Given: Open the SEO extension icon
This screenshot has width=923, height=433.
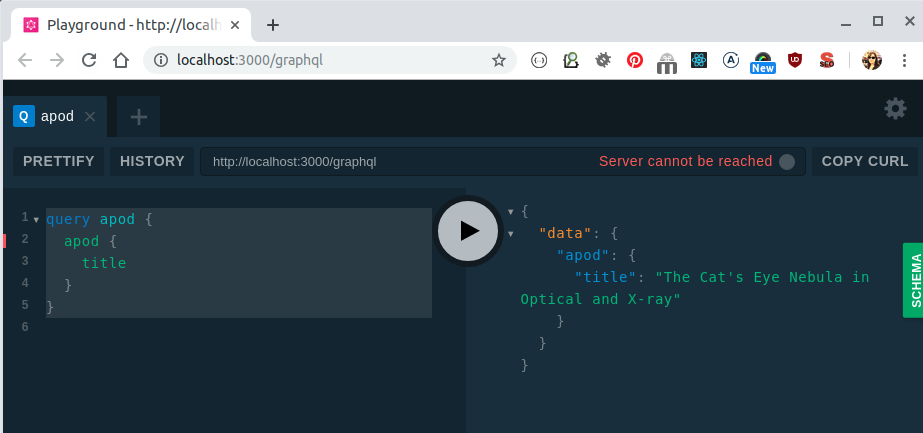Looking at the screenshot, I should click(x=826, y=60).
